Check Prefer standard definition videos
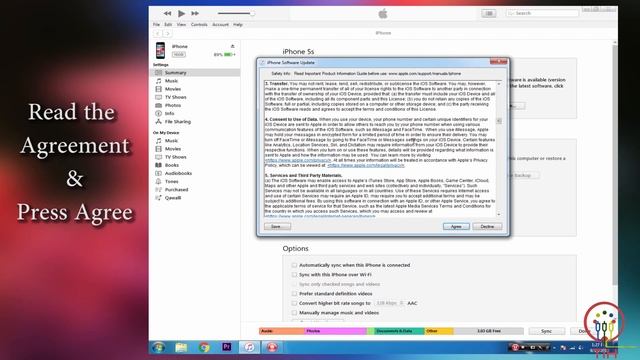 click(294, 293)
